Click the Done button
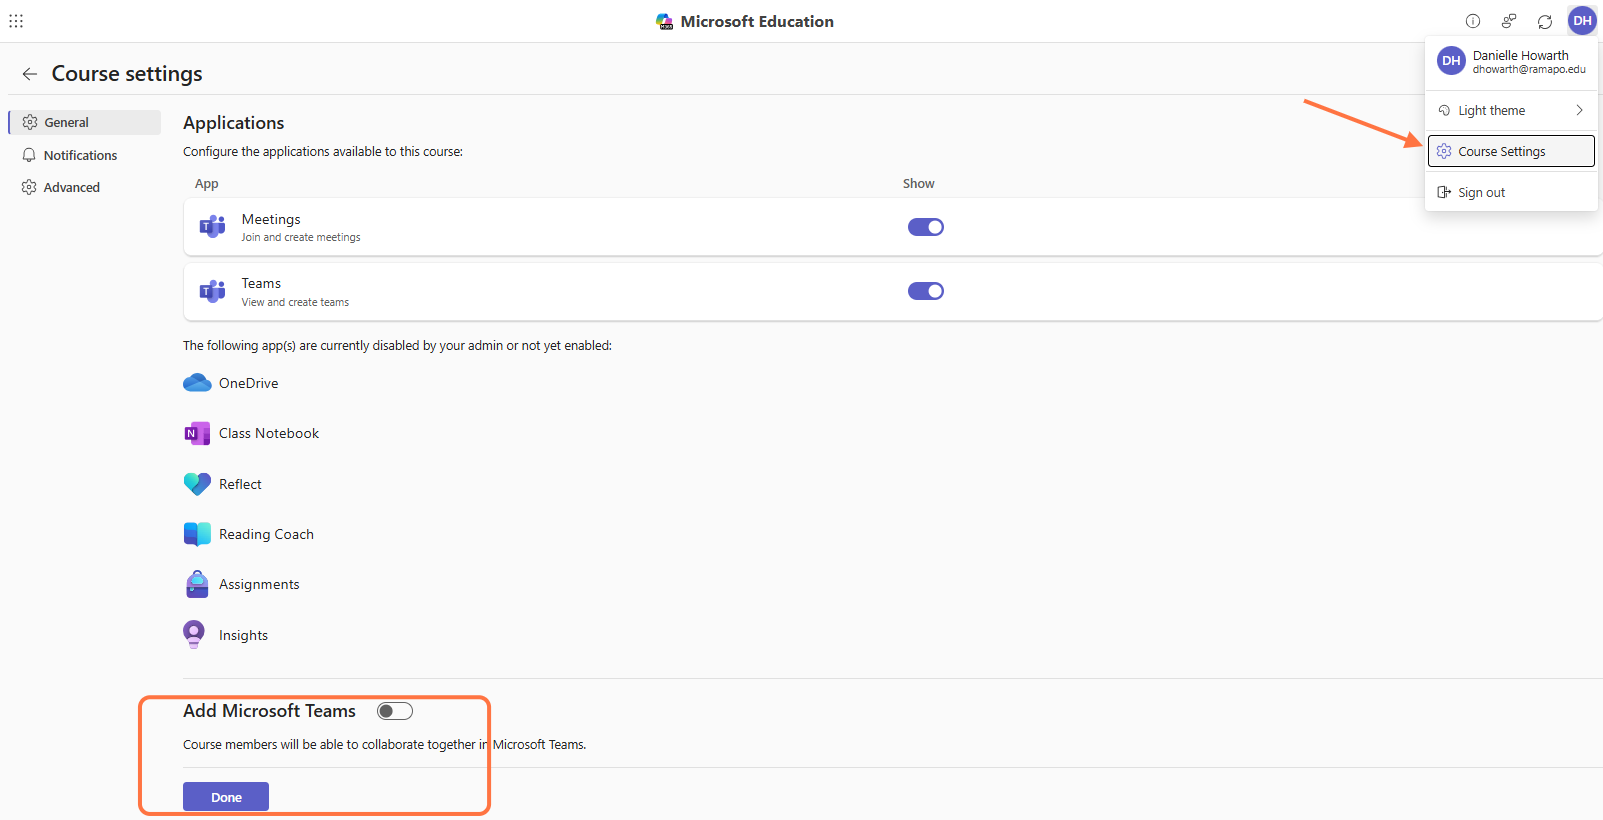Viewport: 1603px width, 820px height. click(226, 797)
